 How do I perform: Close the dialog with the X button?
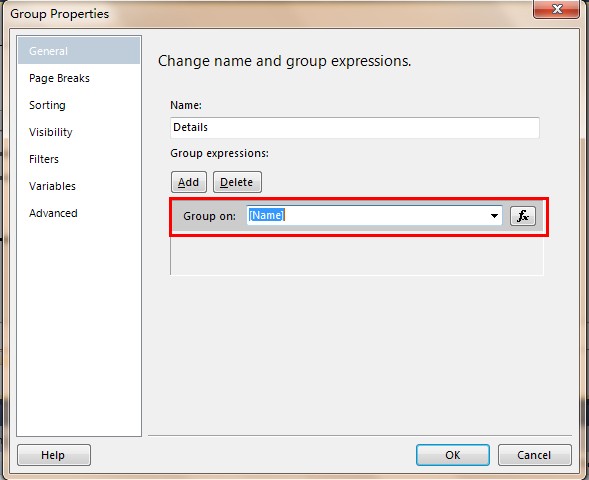[556, 9]
